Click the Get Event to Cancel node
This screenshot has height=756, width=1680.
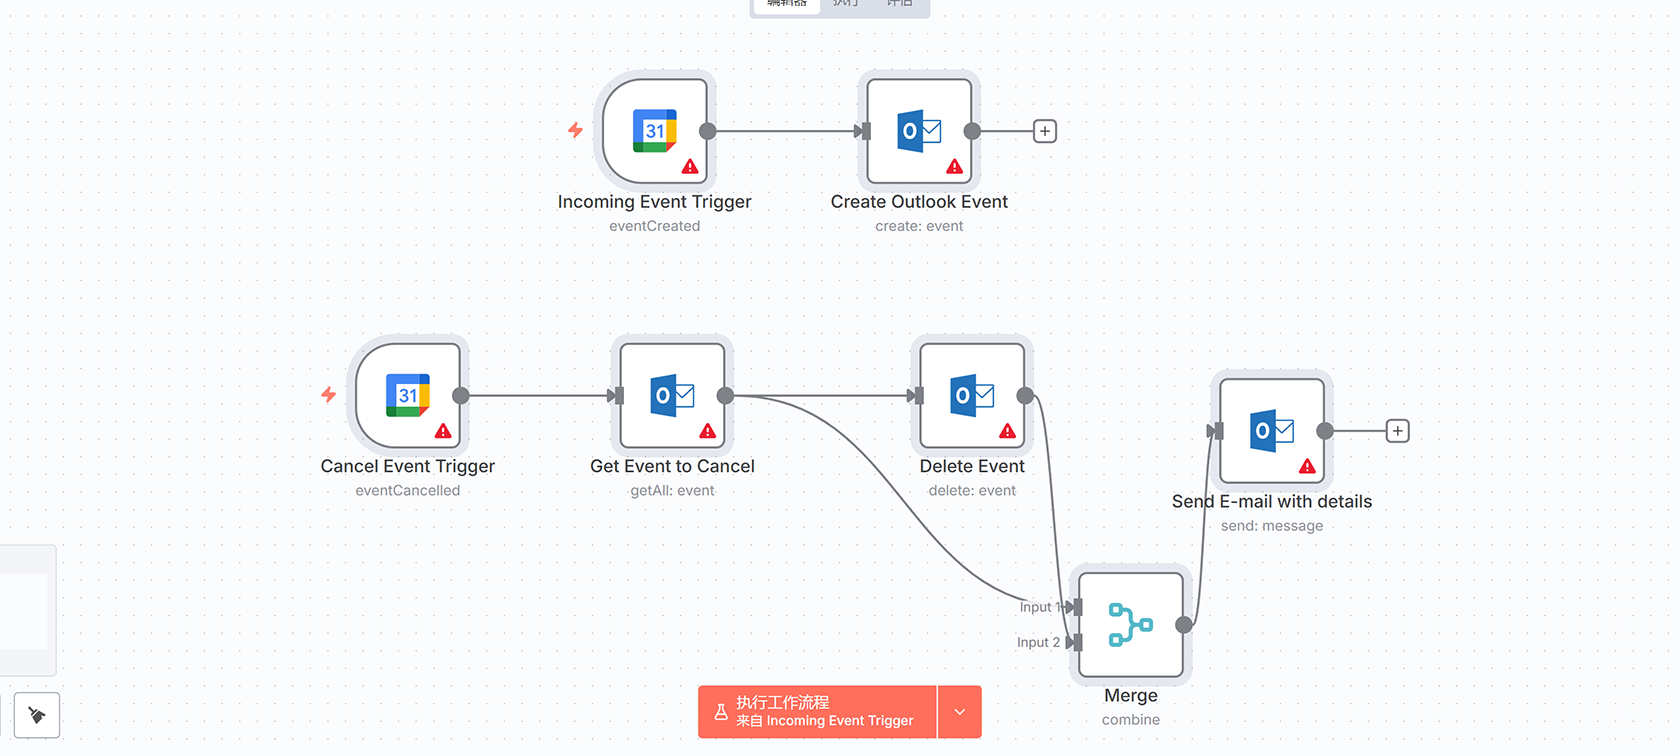(672, 396)
